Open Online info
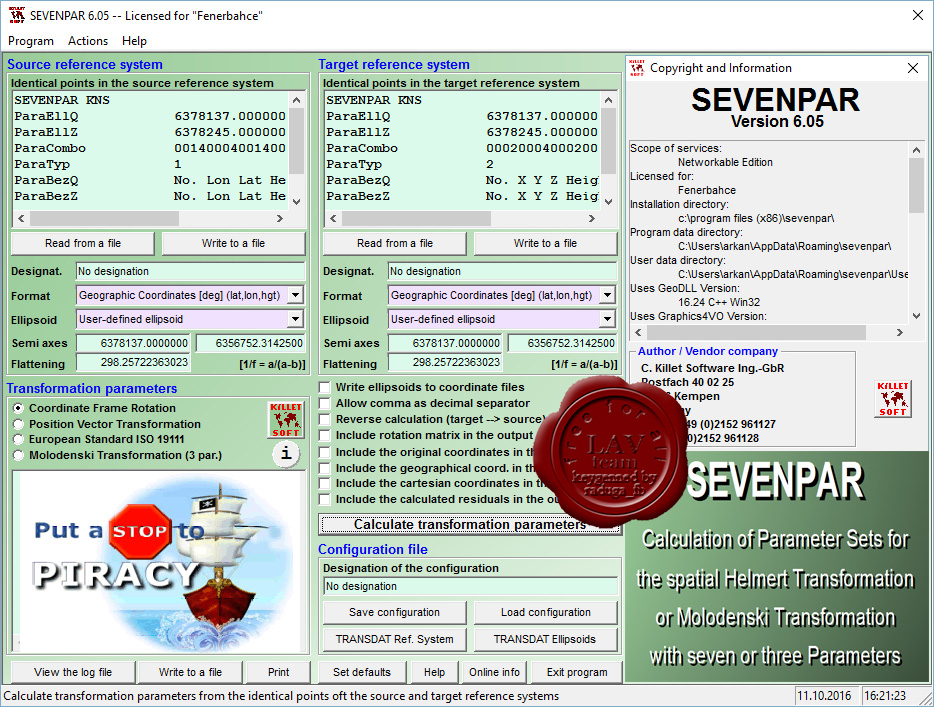This screenshot has height=707, width=934. (x=494, y=672)
